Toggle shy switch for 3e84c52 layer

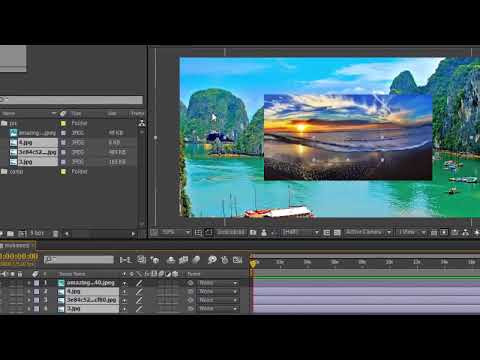click(124, 300)
